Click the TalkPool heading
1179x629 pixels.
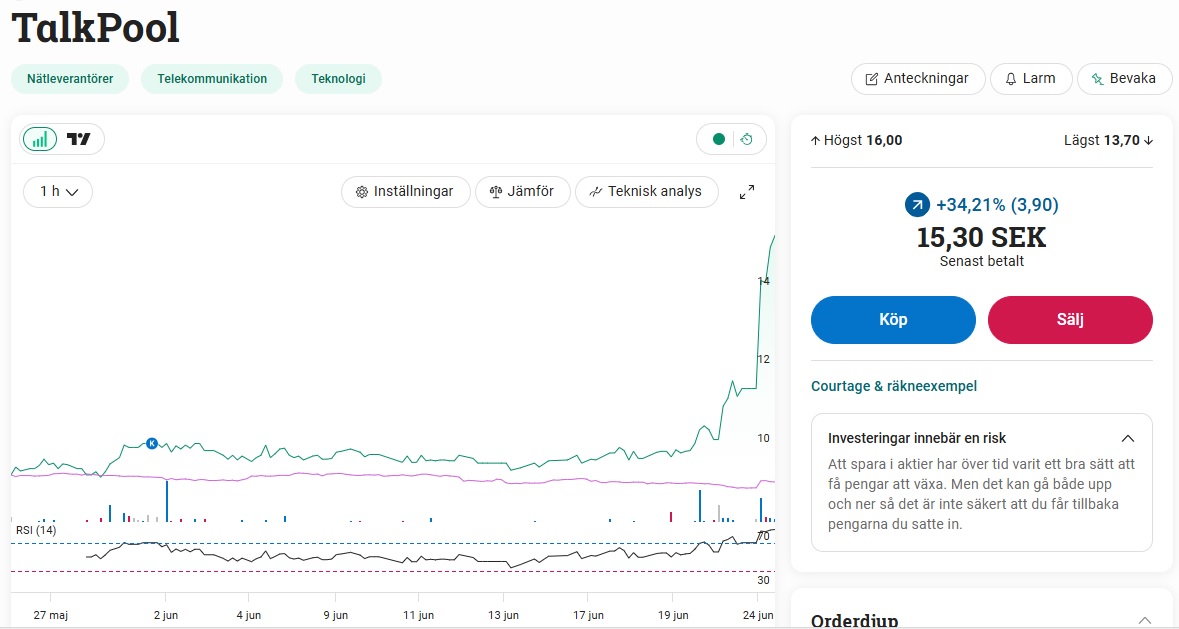point(95,28)
